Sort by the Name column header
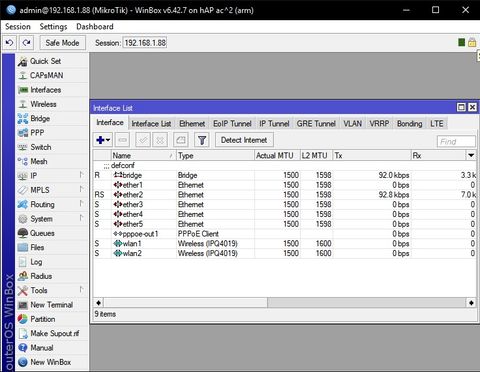 click(x=143, y=156)
